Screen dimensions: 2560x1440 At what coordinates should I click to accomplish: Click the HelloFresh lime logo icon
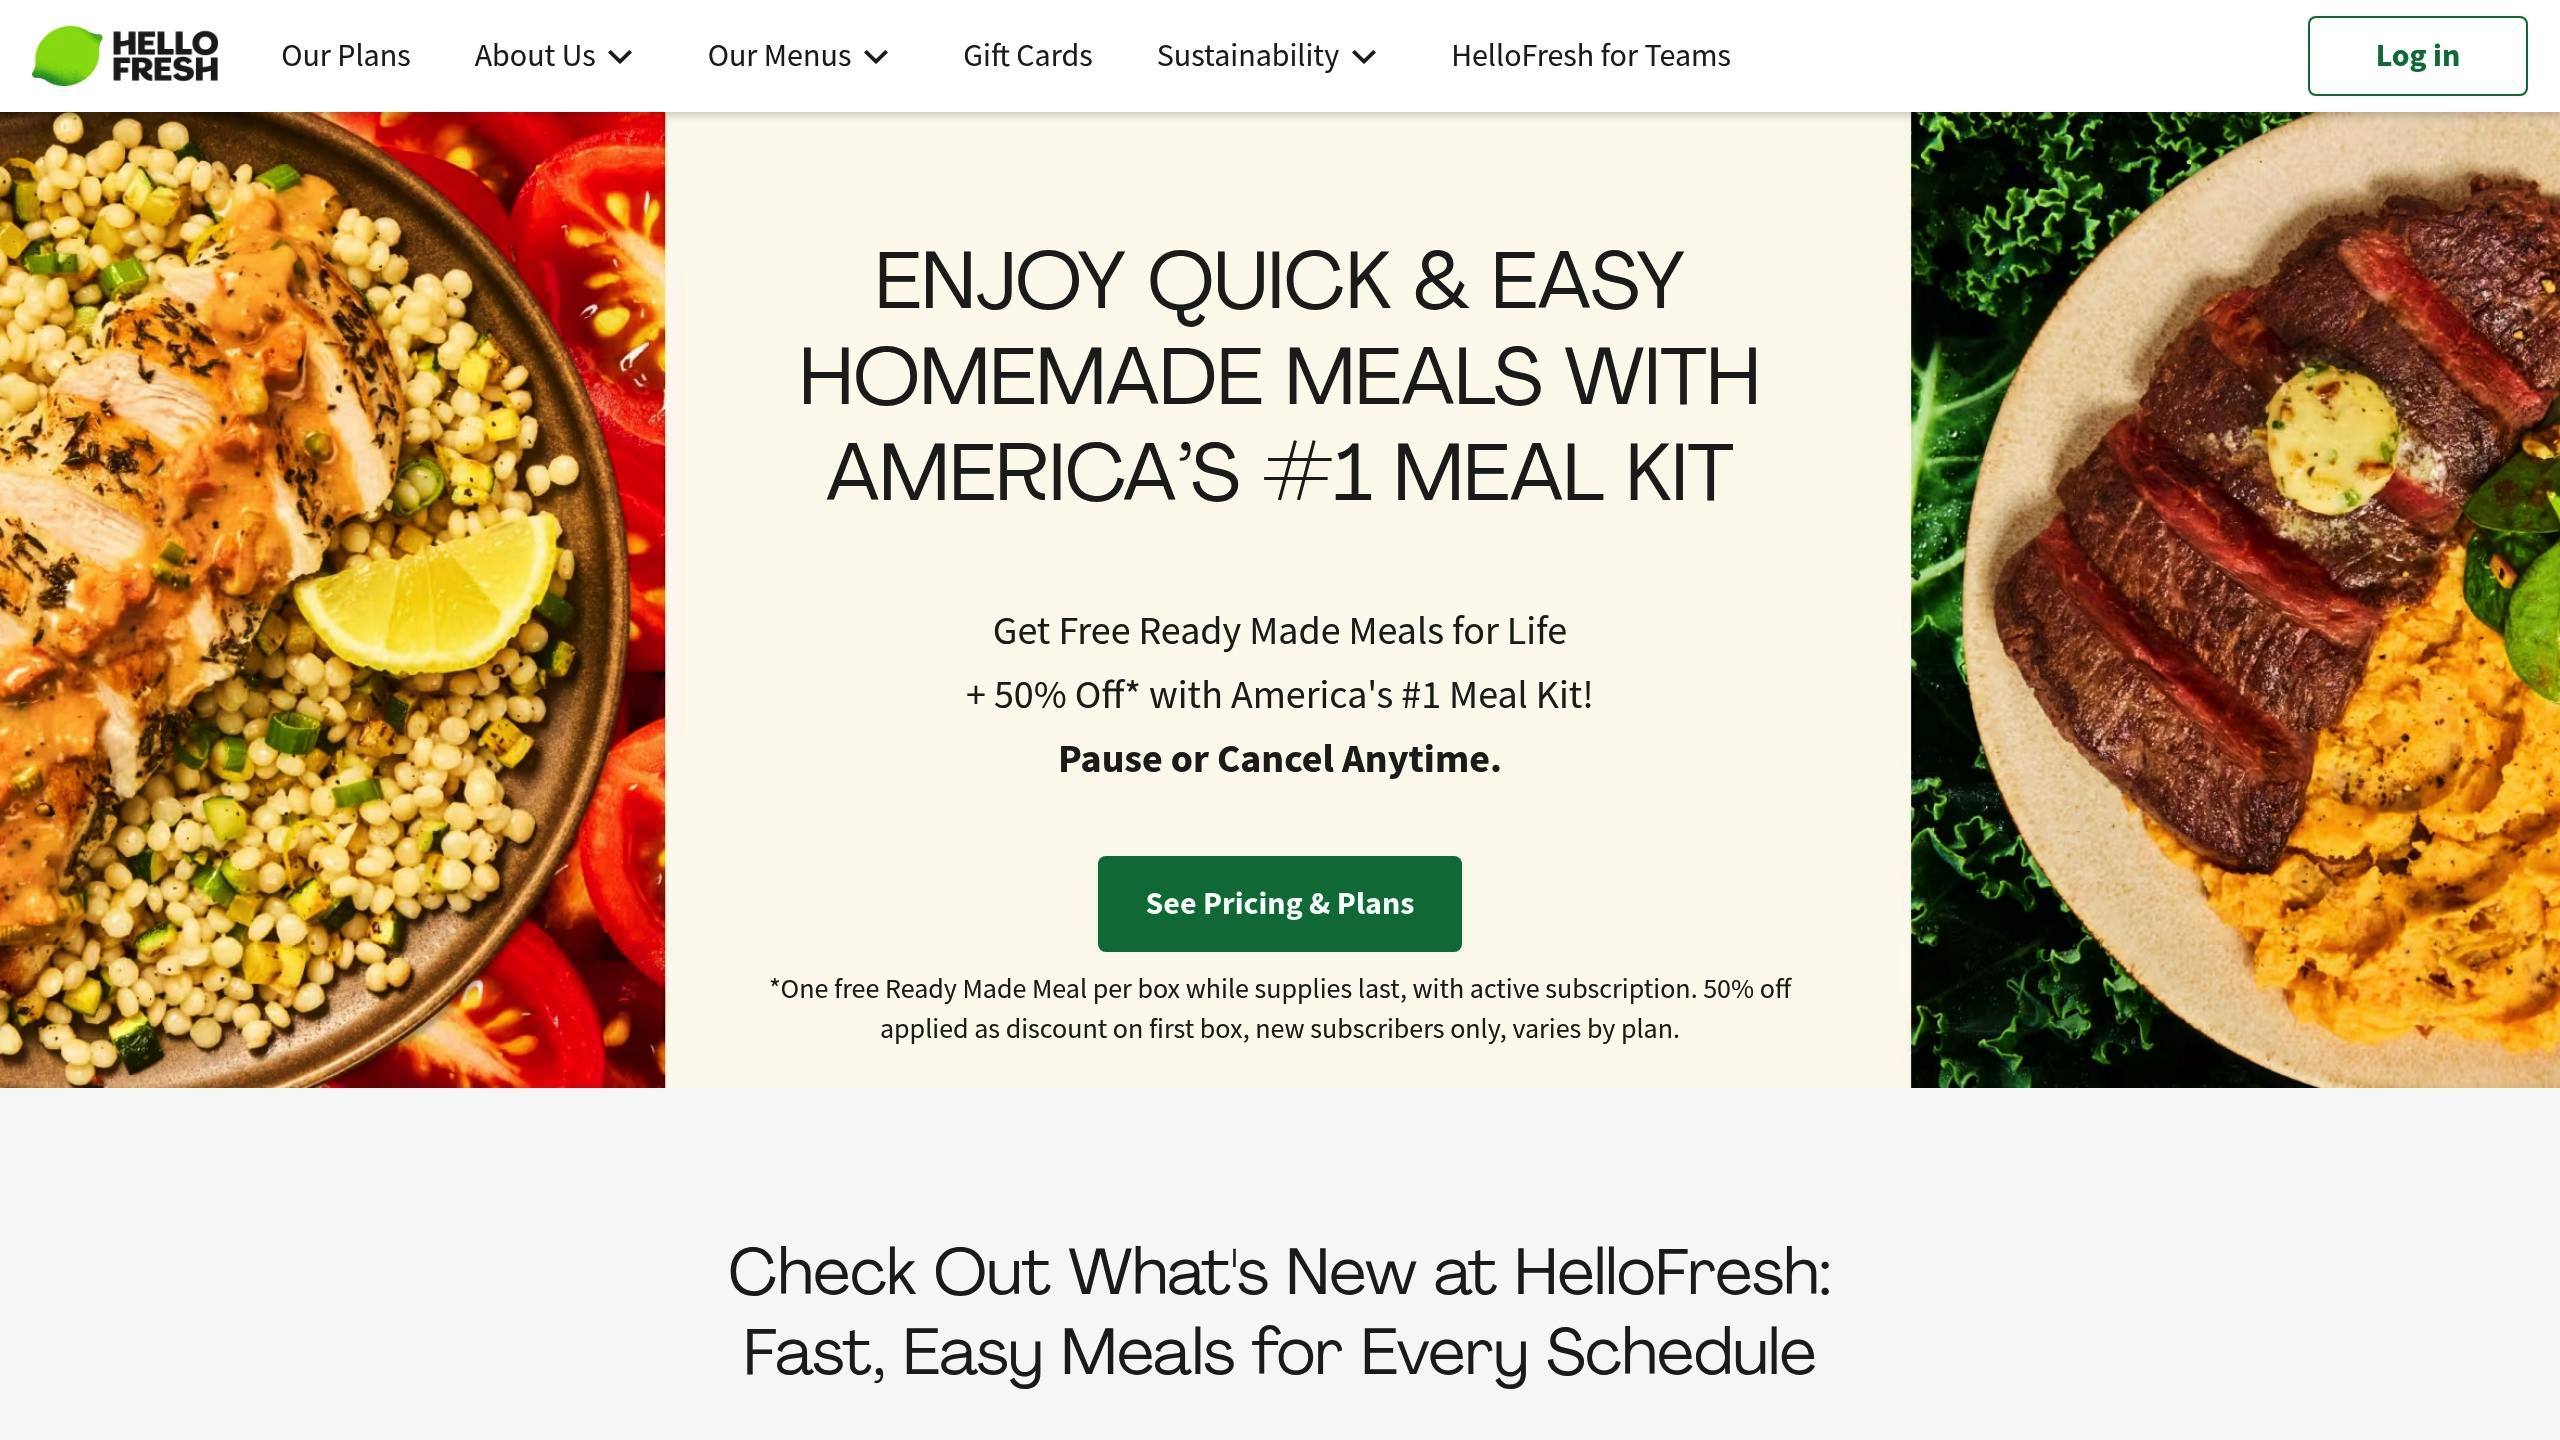click(x=67, y=55)
